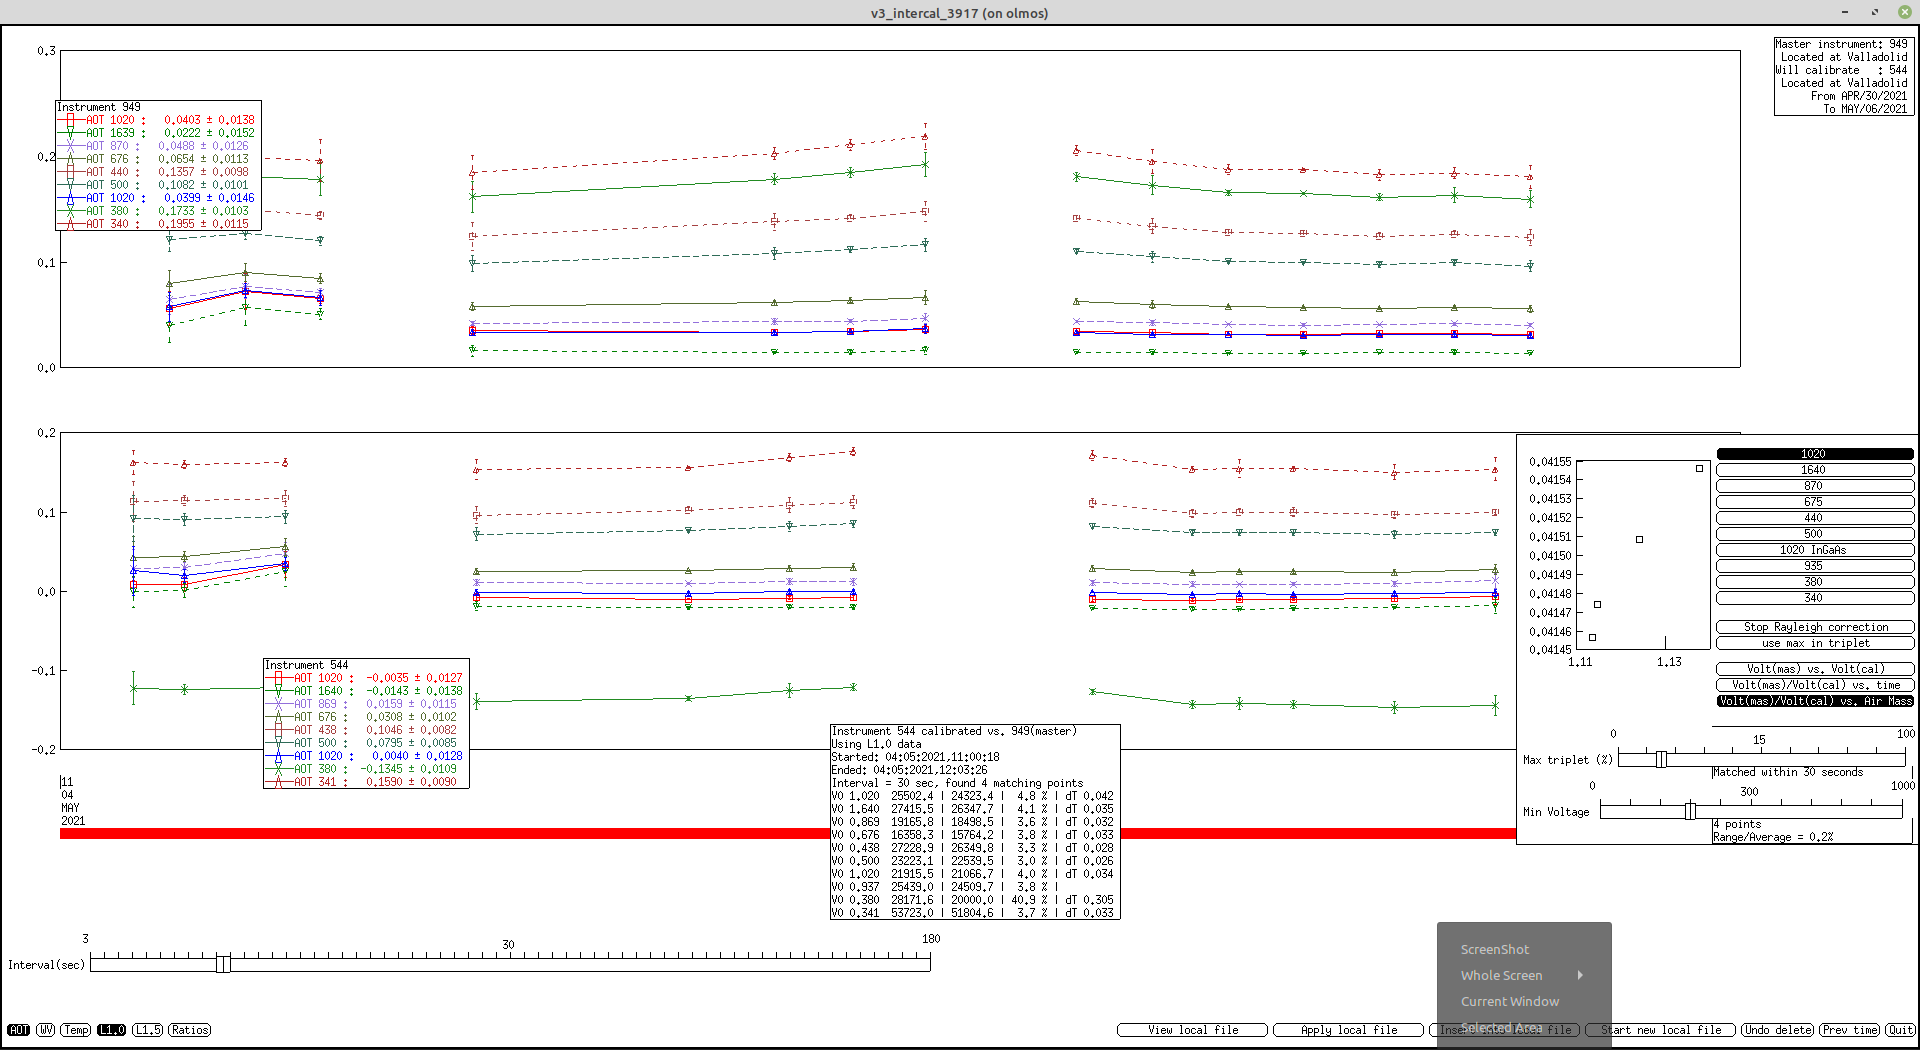This screenshot has width=1920, height=1050.
Task: Click the Min Voltage slider handle
Action: 1690,811
